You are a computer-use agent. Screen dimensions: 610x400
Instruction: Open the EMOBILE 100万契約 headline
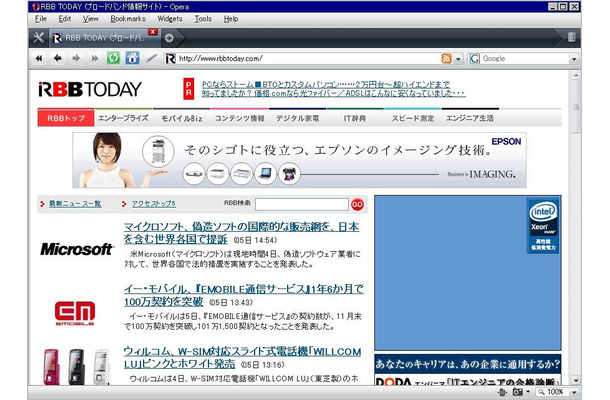point(244,295)
